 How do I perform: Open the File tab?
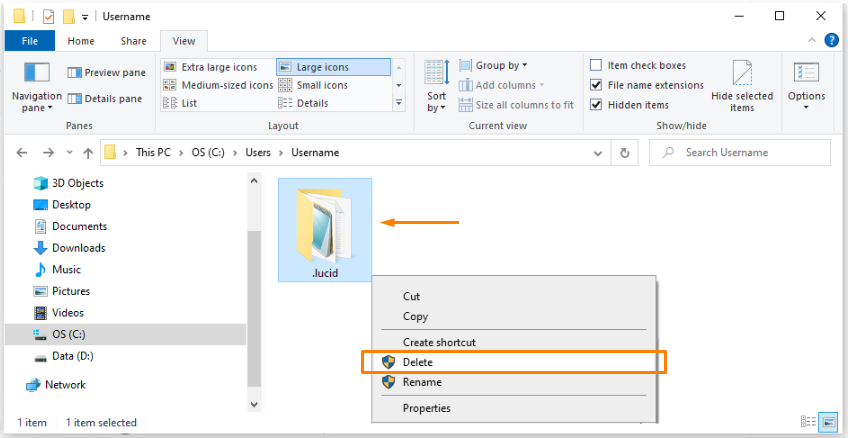click(30, 41)
